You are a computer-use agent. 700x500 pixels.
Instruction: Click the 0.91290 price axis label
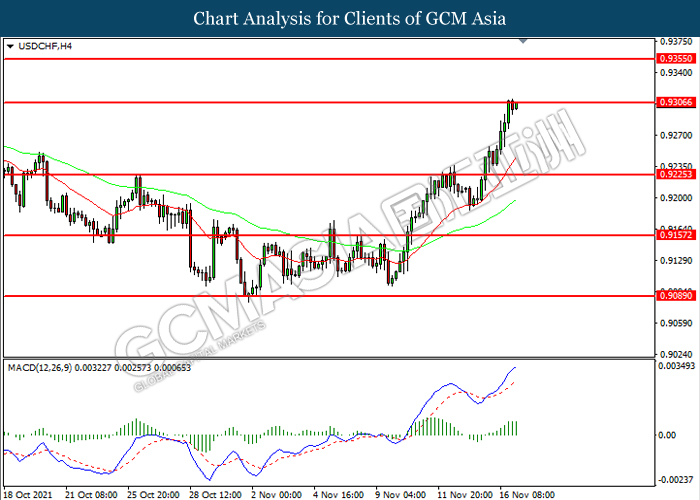pos(676,260)
